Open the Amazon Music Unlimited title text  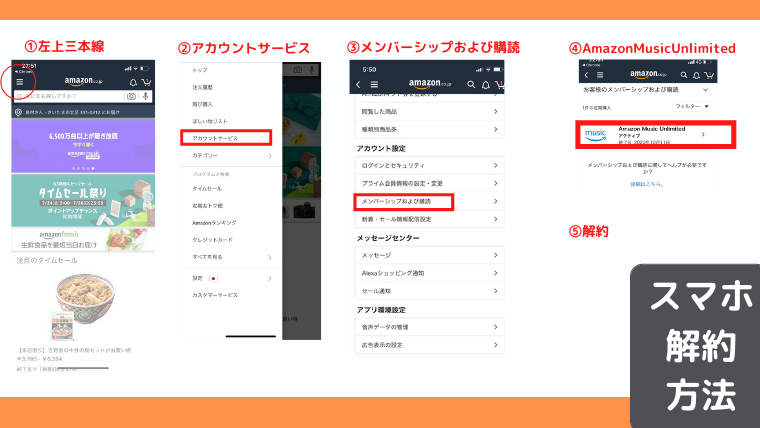point(651,129)
